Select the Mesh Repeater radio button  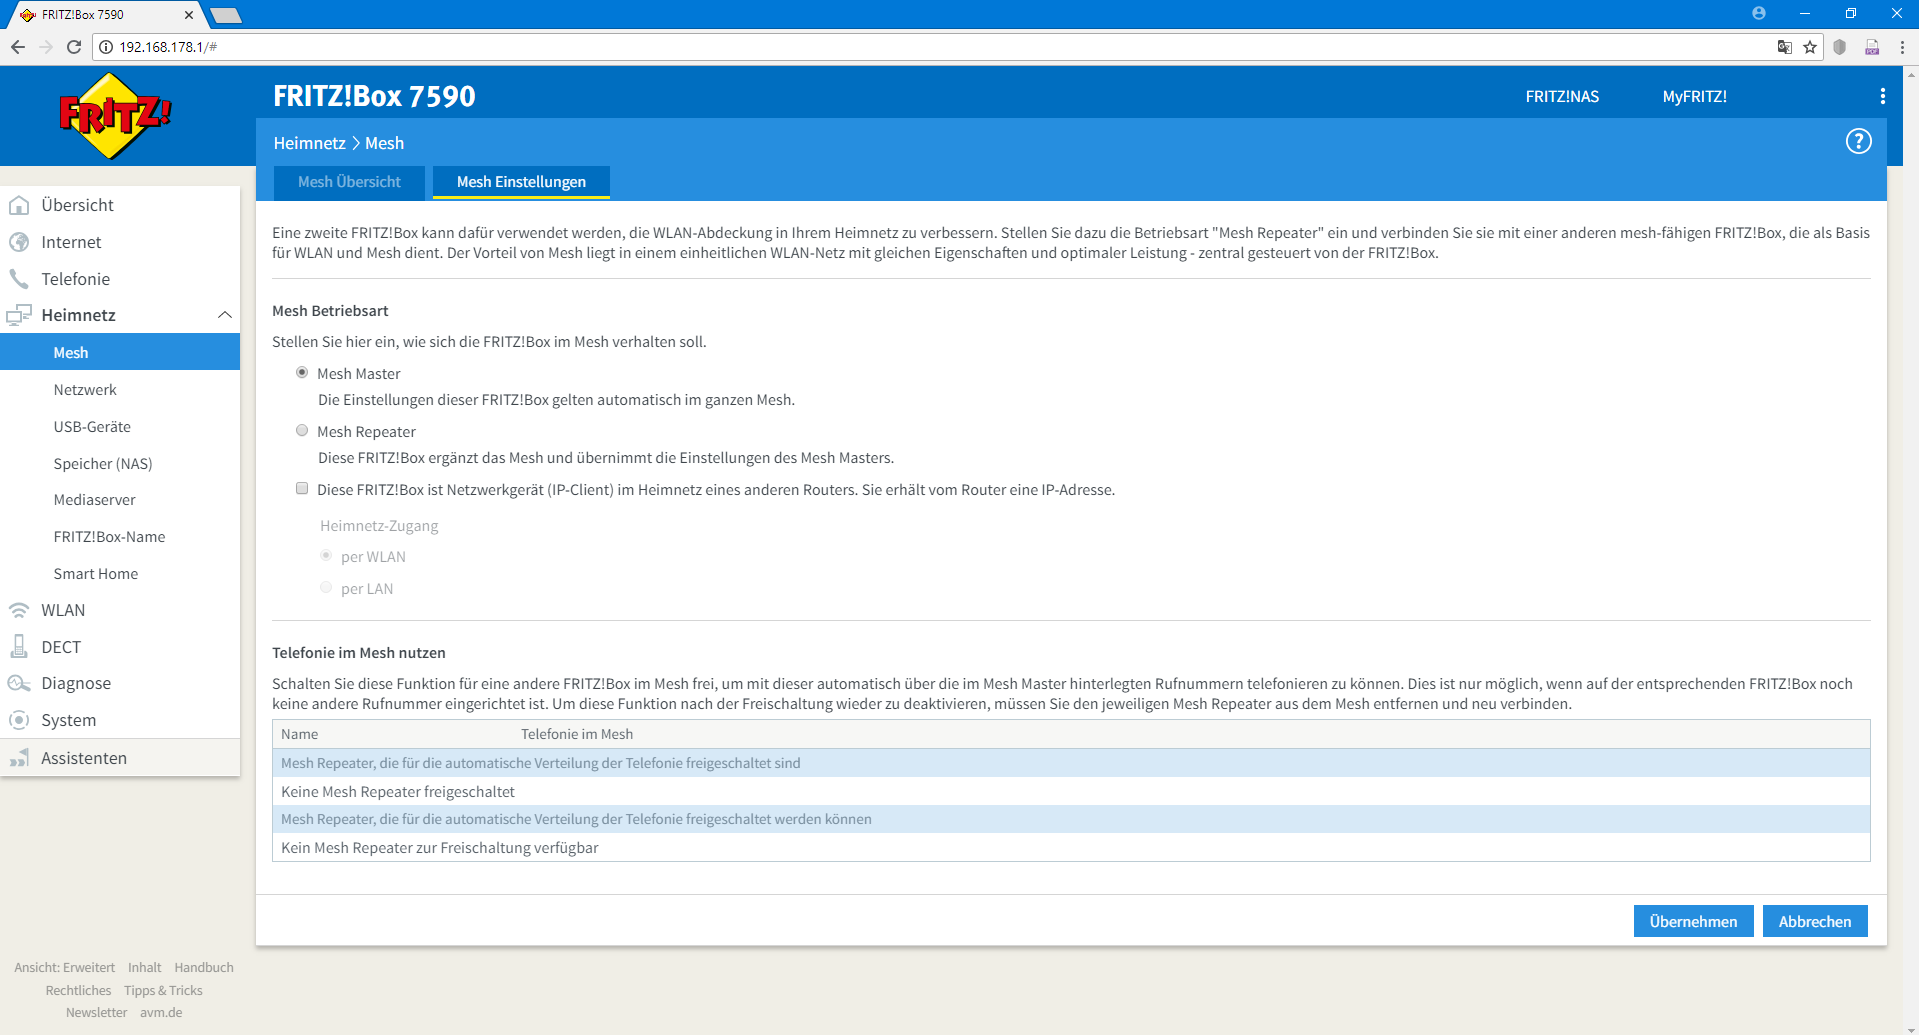pyautogui.click(x=302, y=430)
